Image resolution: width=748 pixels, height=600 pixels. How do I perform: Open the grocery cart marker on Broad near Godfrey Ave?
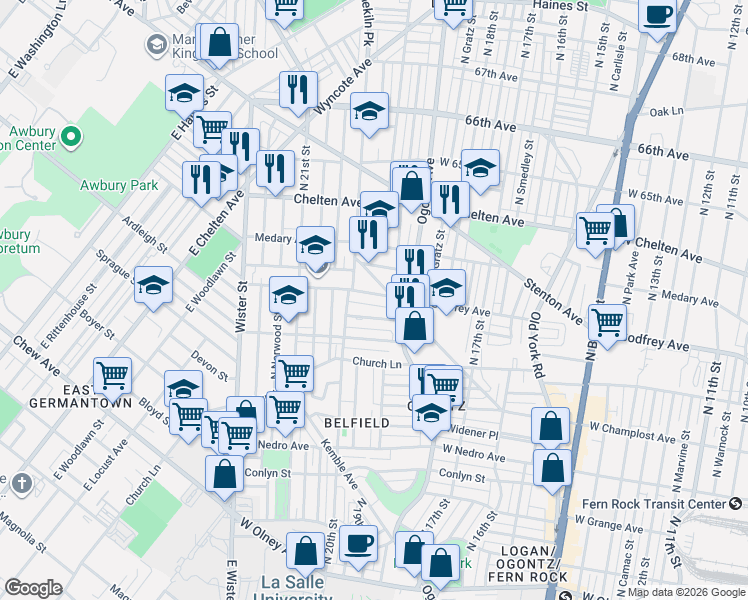pyautogui.click(x=607, y=325)
